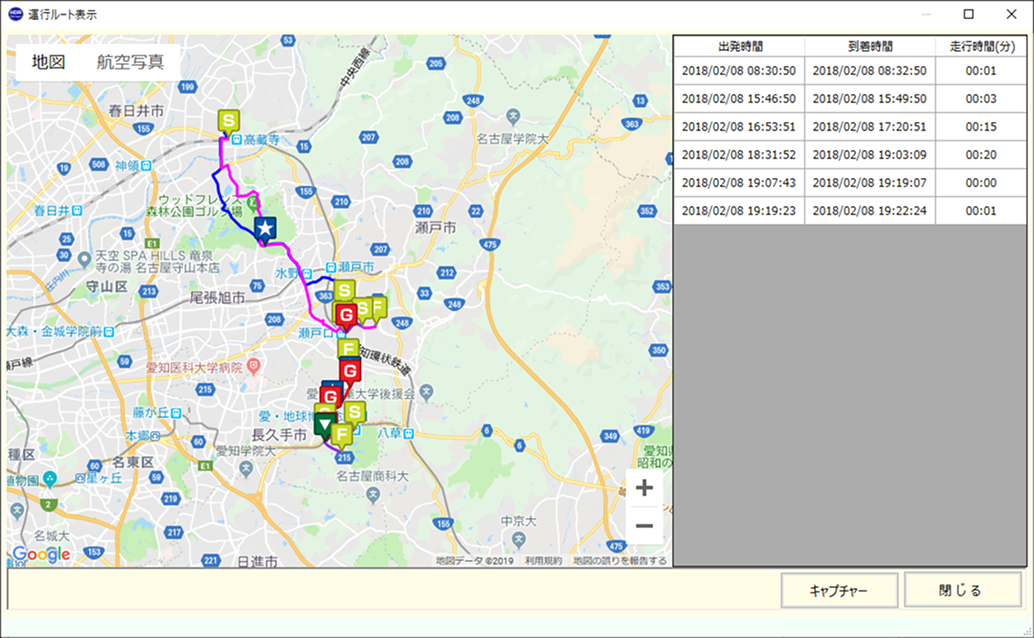Zoom out the map with minus button
1034x638 pixels.
(644, 526)
